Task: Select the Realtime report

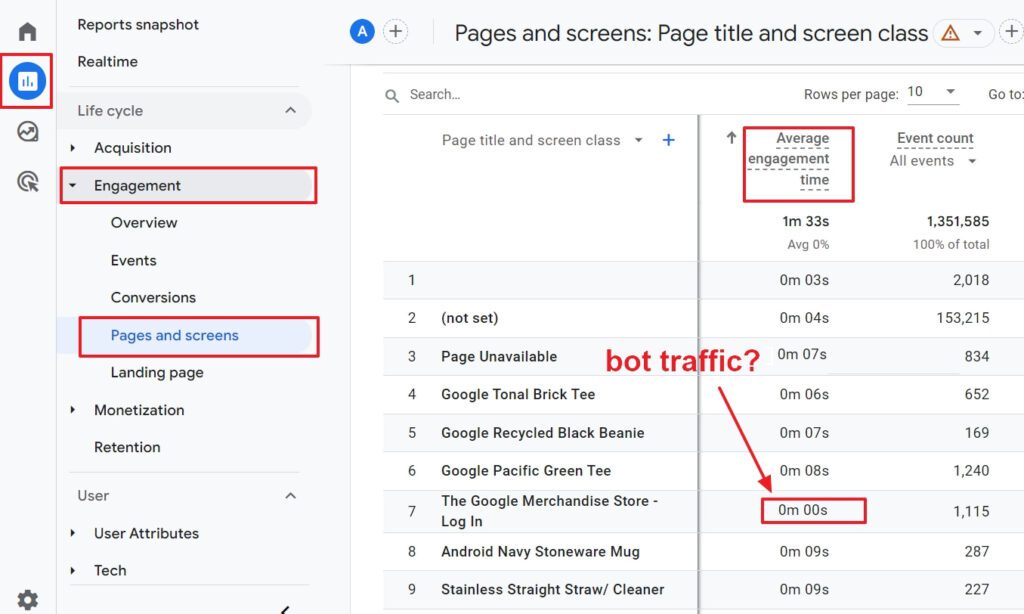Action: click(108, 61)
